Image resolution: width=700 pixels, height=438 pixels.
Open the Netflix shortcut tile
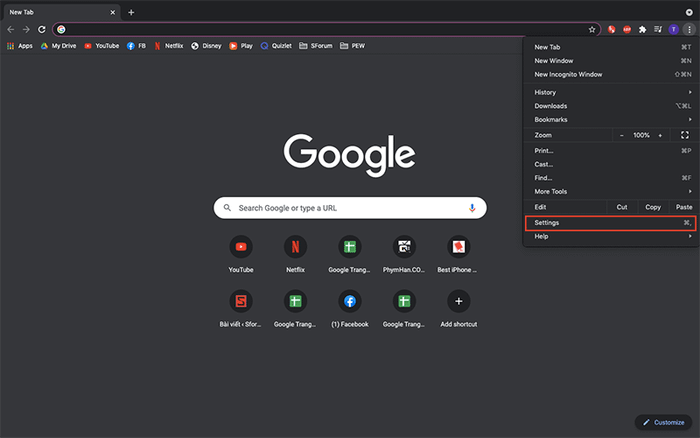click(x=296, y=254)
